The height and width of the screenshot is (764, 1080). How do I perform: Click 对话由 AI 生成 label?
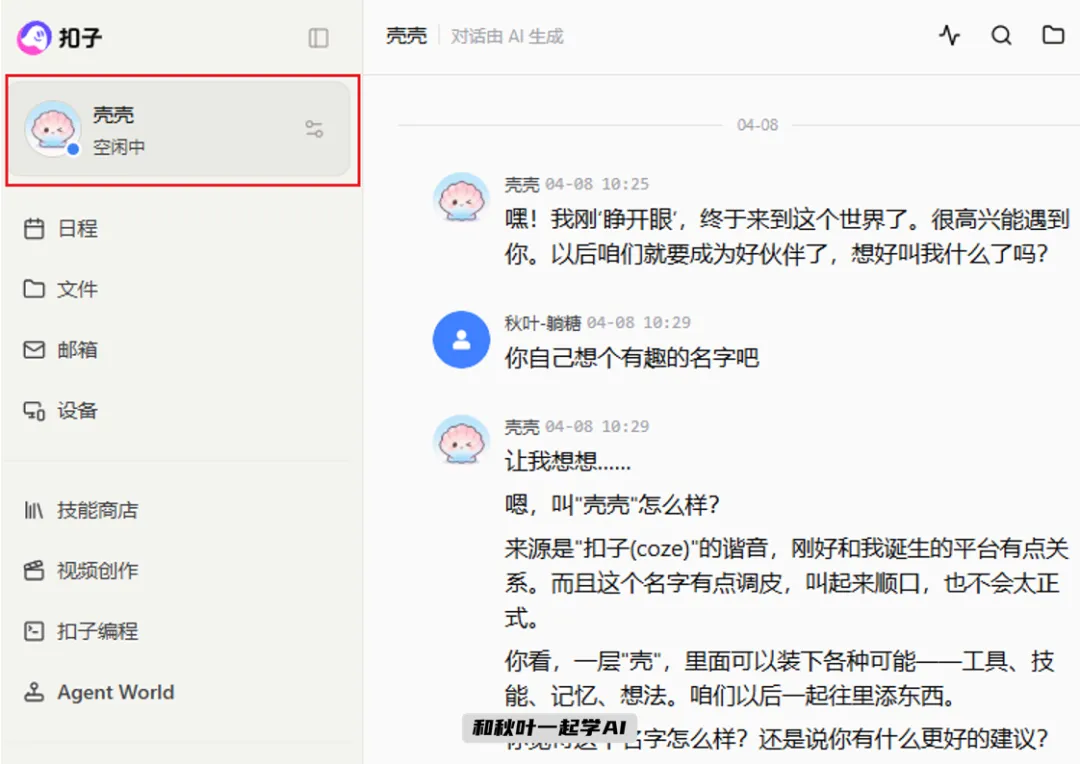pos(507,36)
